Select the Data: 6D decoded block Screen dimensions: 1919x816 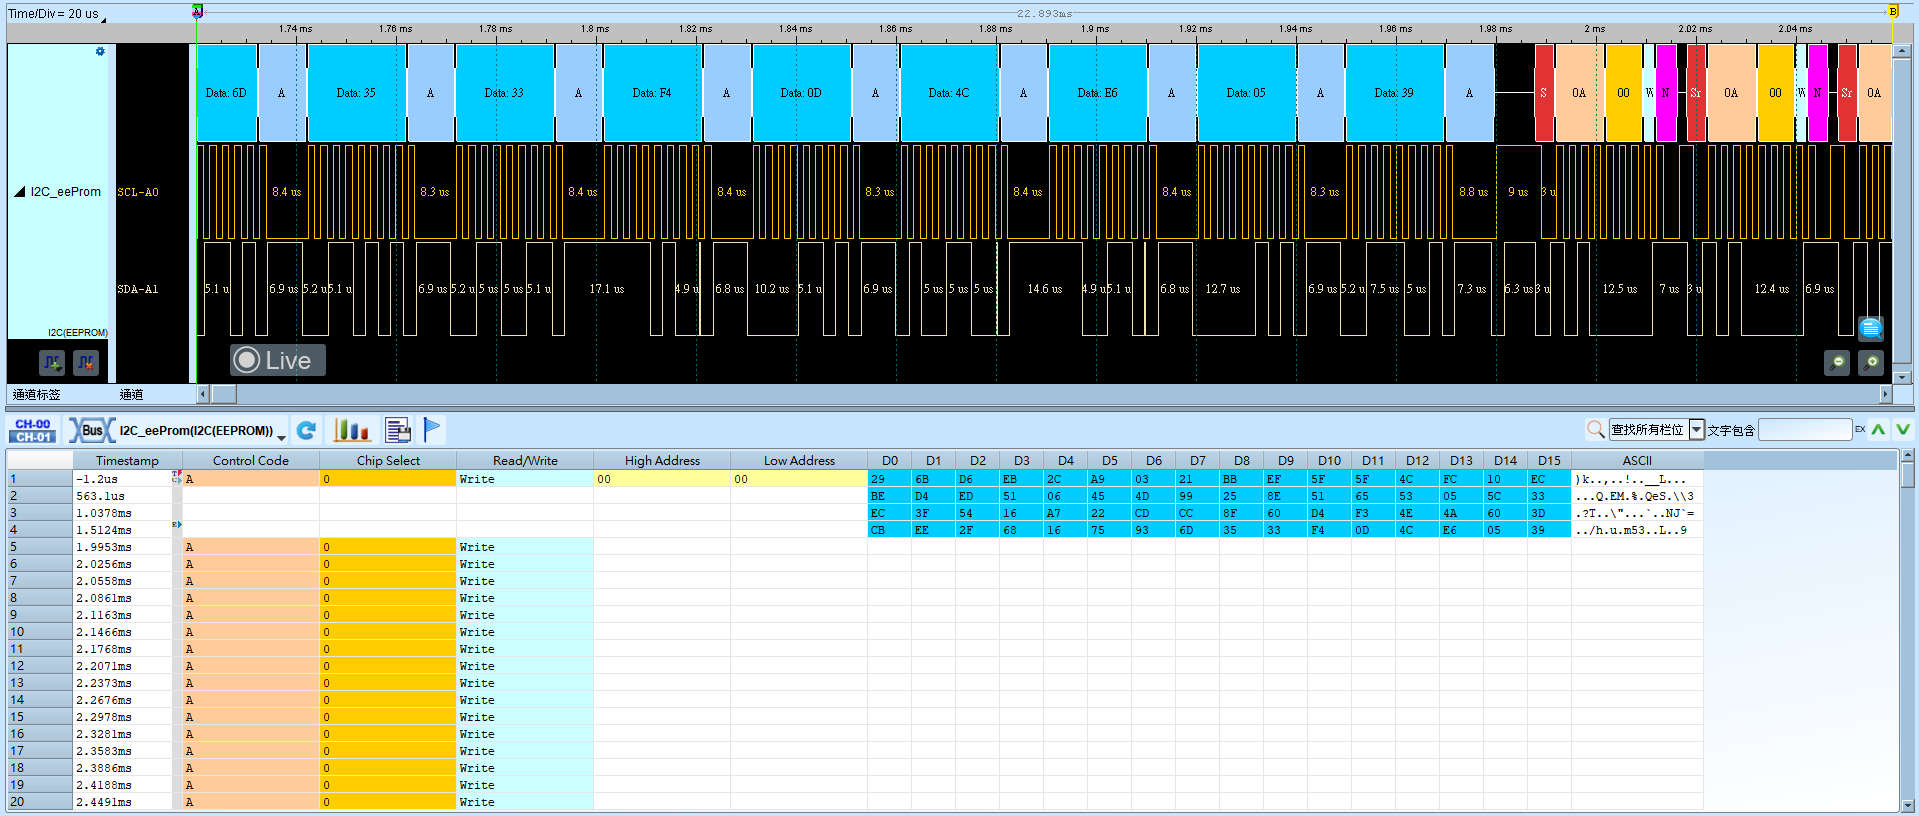click(226, 93)
